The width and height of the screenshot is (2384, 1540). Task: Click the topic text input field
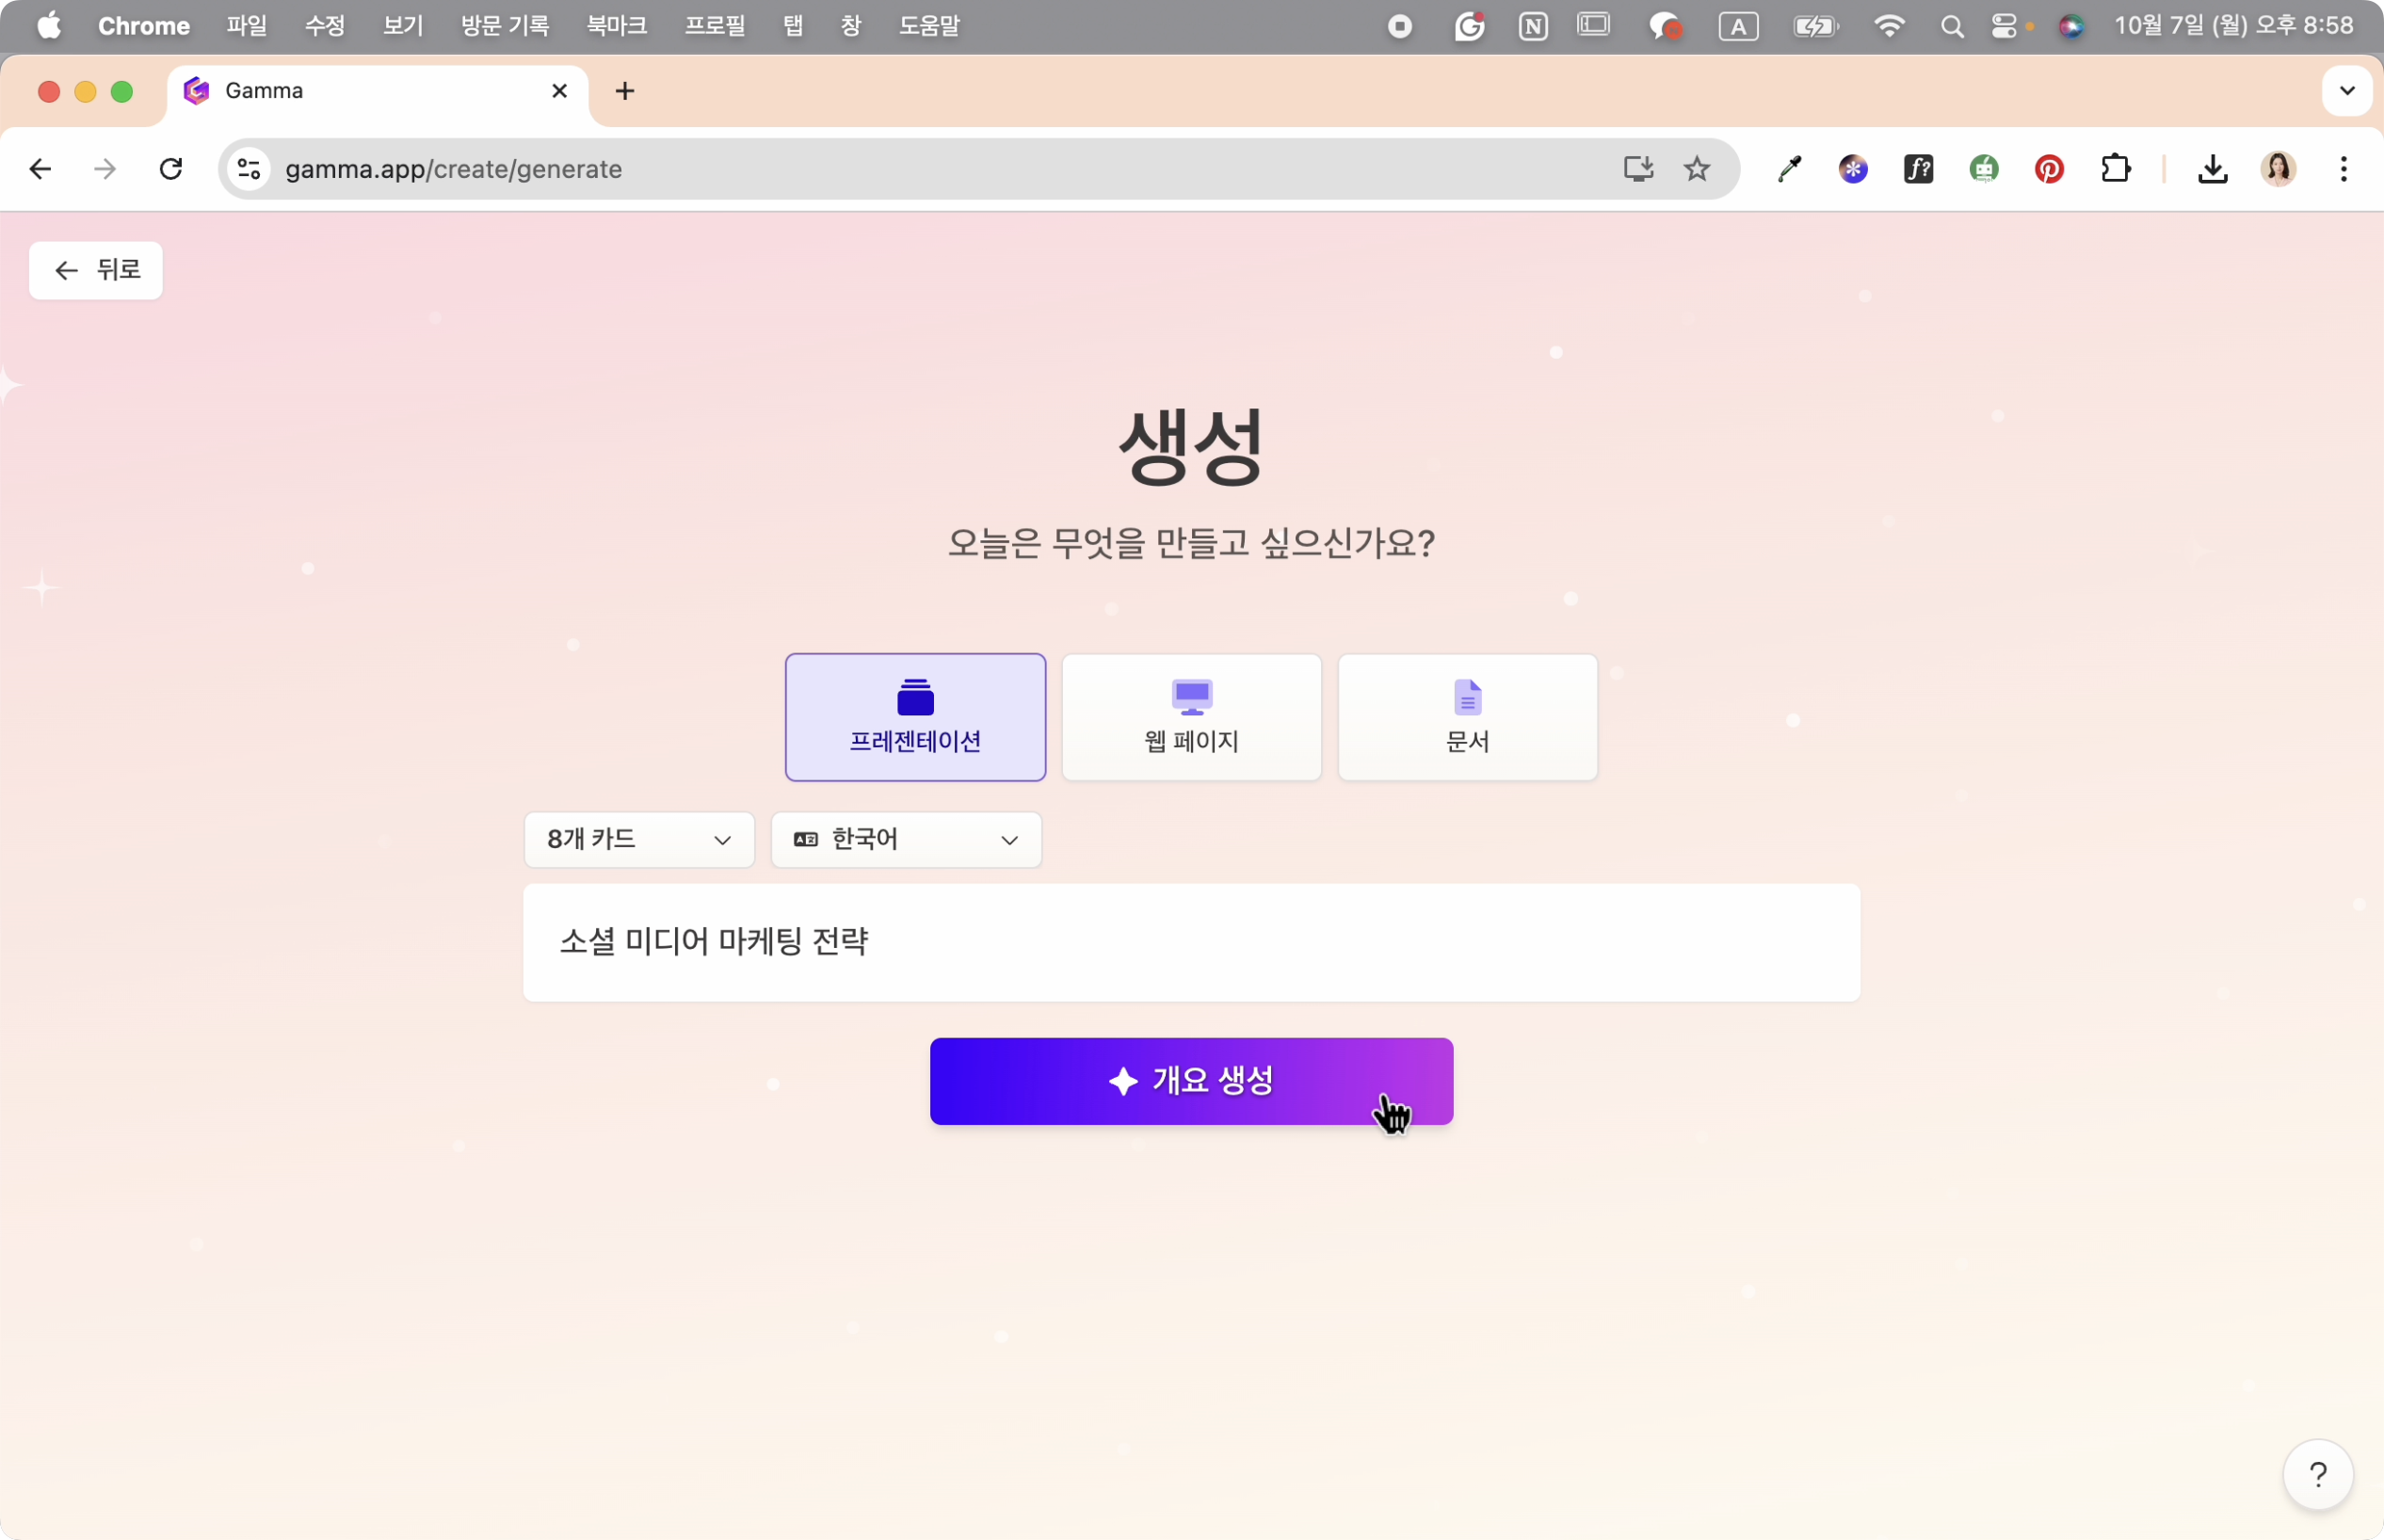(1191, 942)
